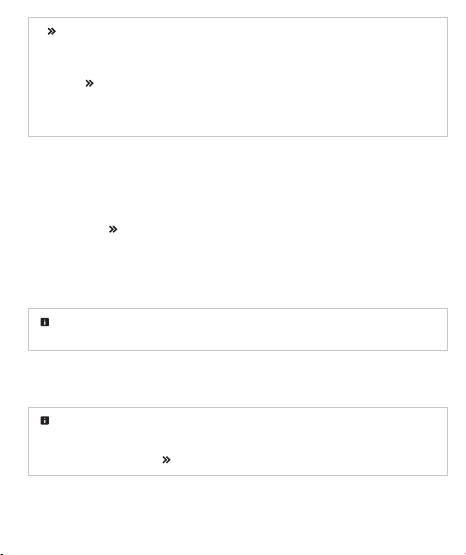Click the info icon in the middle note box
This screenshot has height=555, width=466.
tap(45, 322)
